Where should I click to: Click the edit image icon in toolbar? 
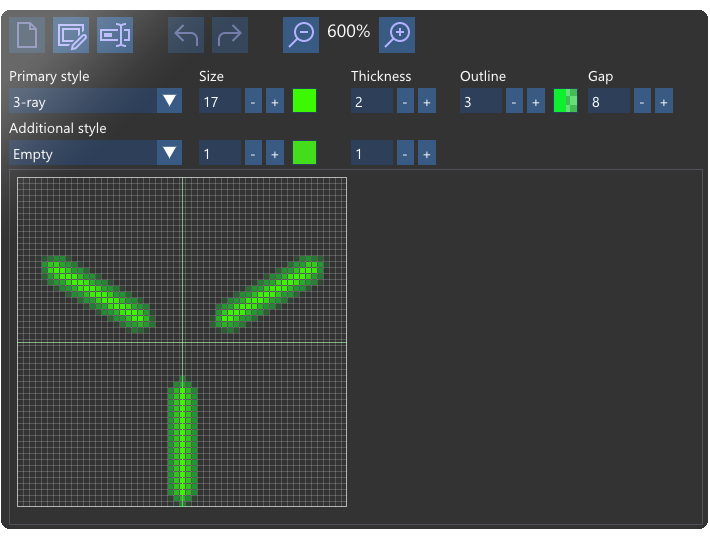coord(71,35)
